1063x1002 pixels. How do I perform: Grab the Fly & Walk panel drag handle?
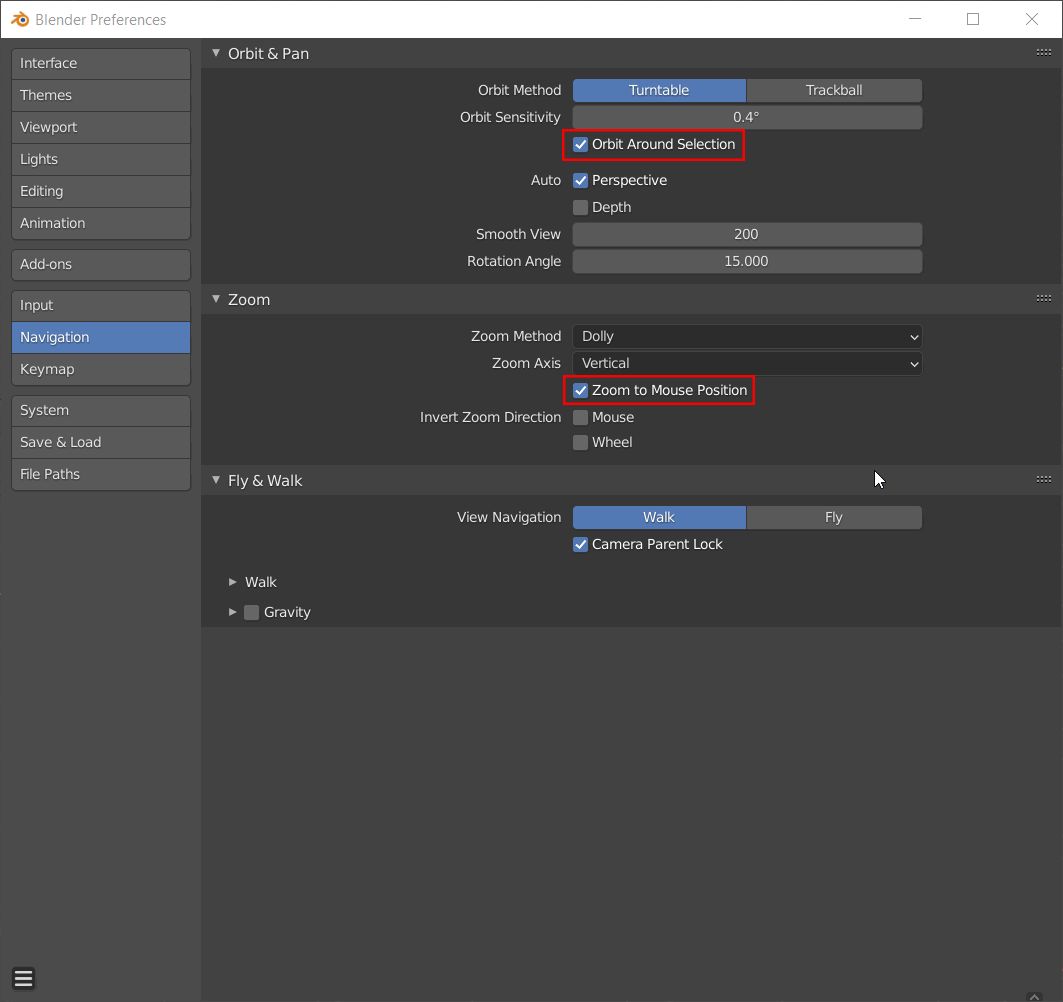click(1043, 480)
